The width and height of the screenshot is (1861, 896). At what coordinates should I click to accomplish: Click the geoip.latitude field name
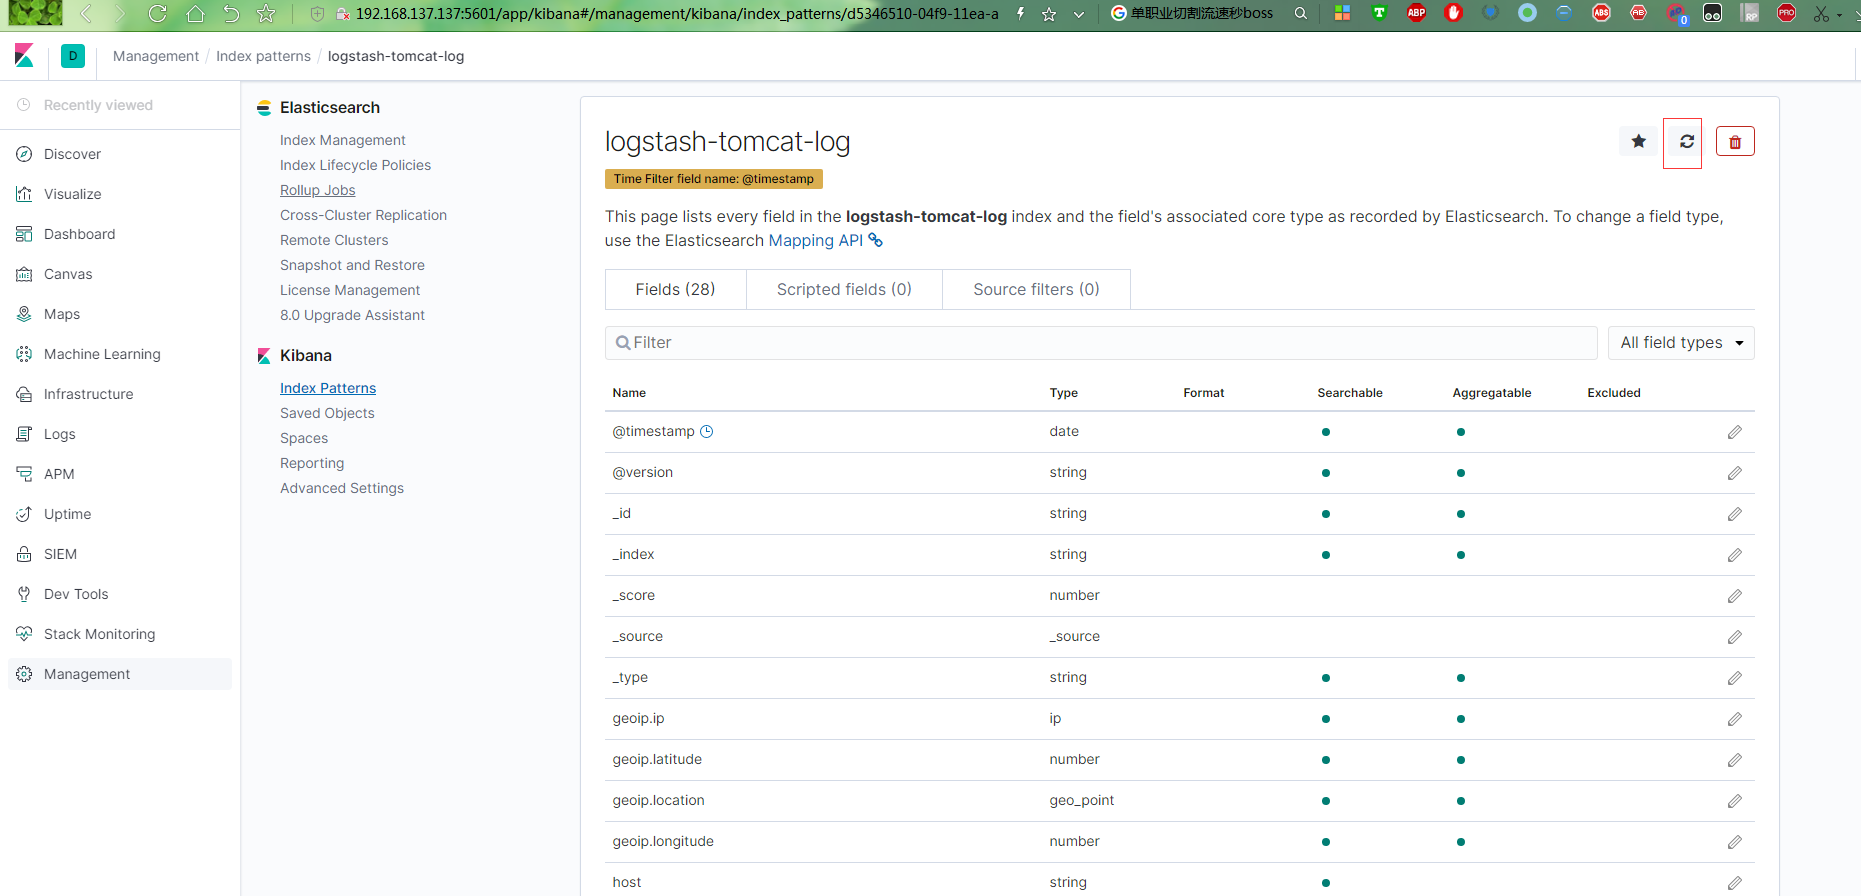[x=657, y=760]
